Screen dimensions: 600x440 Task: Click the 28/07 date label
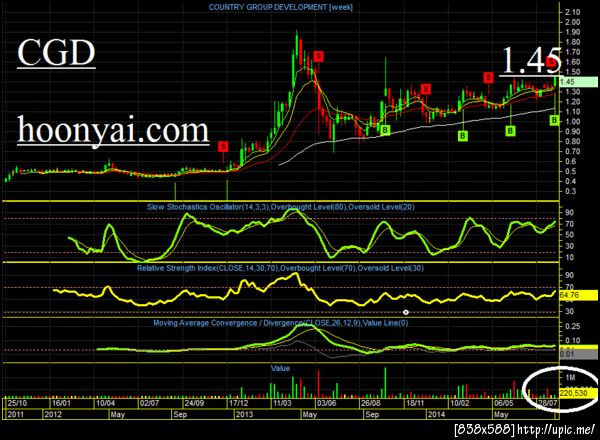click(x=548, y=403)
